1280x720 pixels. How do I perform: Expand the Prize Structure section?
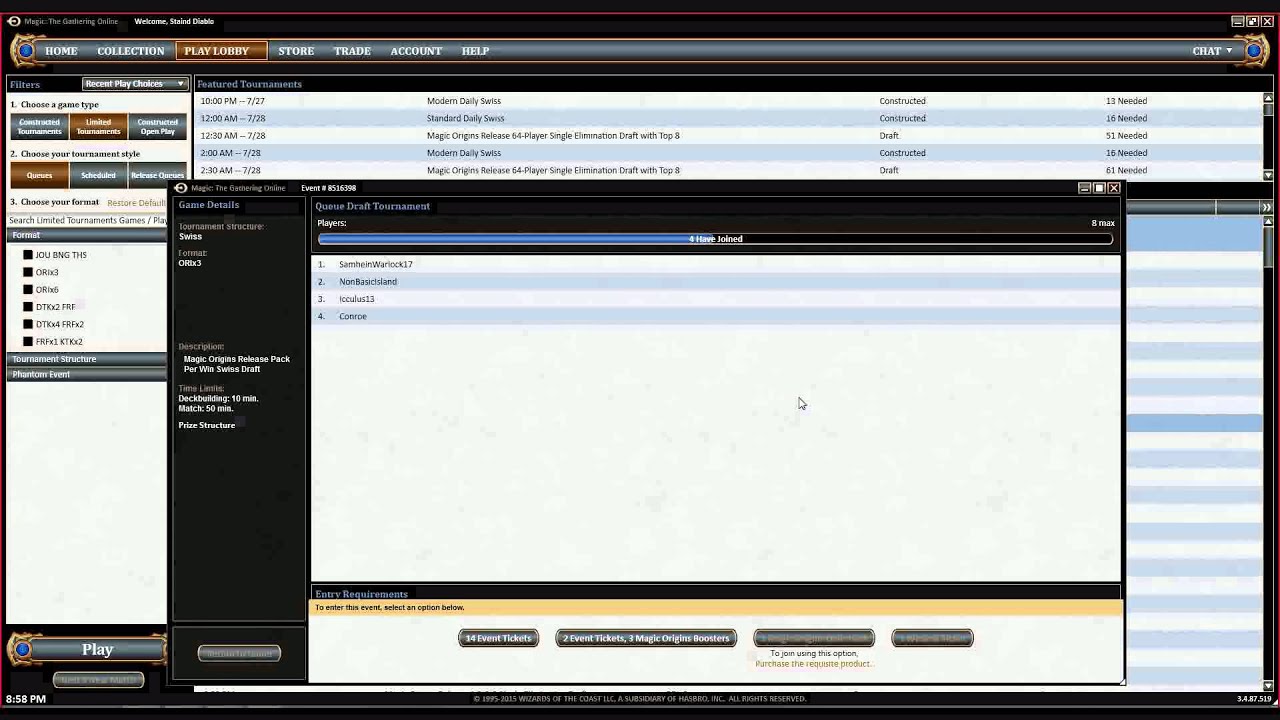pyautogui.click(x=207, y=425)
